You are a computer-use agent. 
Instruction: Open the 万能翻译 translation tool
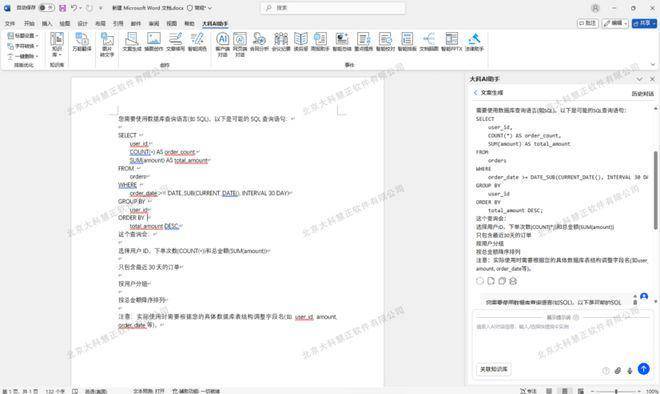tap(82, 42)
